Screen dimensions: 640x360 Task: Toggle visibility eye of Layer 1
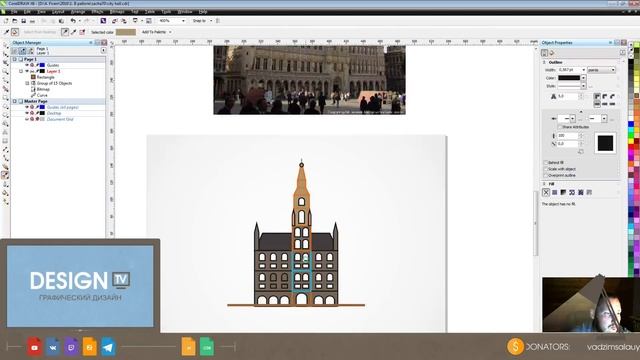(x=27, y=71)
